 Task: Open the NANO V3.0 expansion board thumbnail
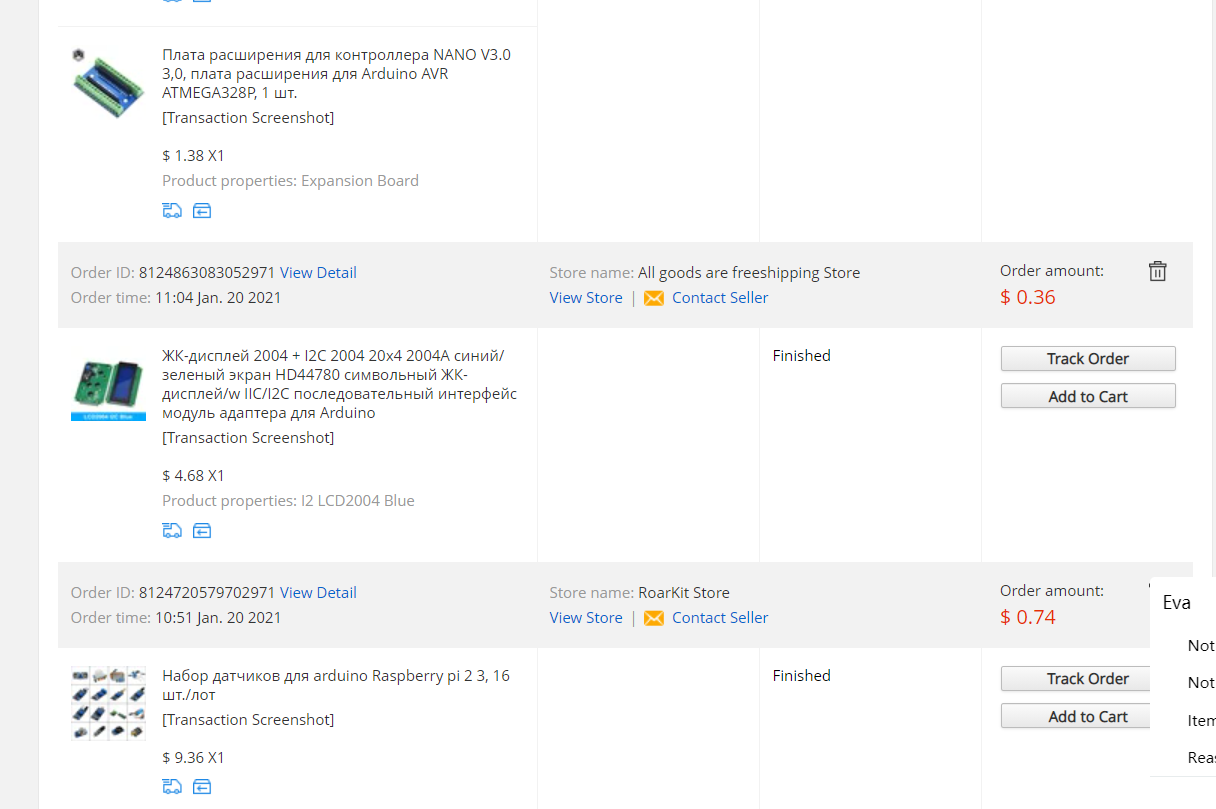pos(108,83)
